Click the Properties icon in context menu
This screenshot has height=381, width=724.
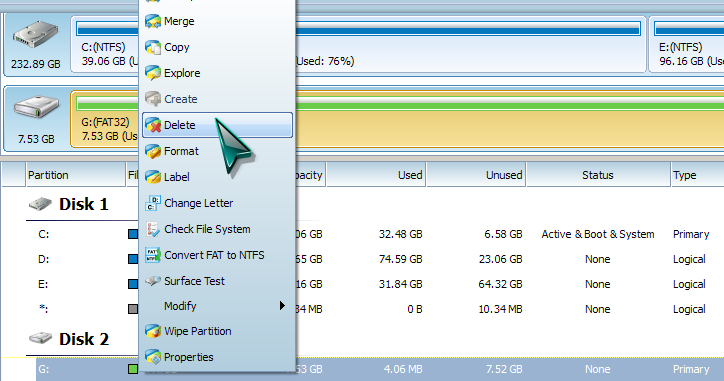[x=153, y=357]
